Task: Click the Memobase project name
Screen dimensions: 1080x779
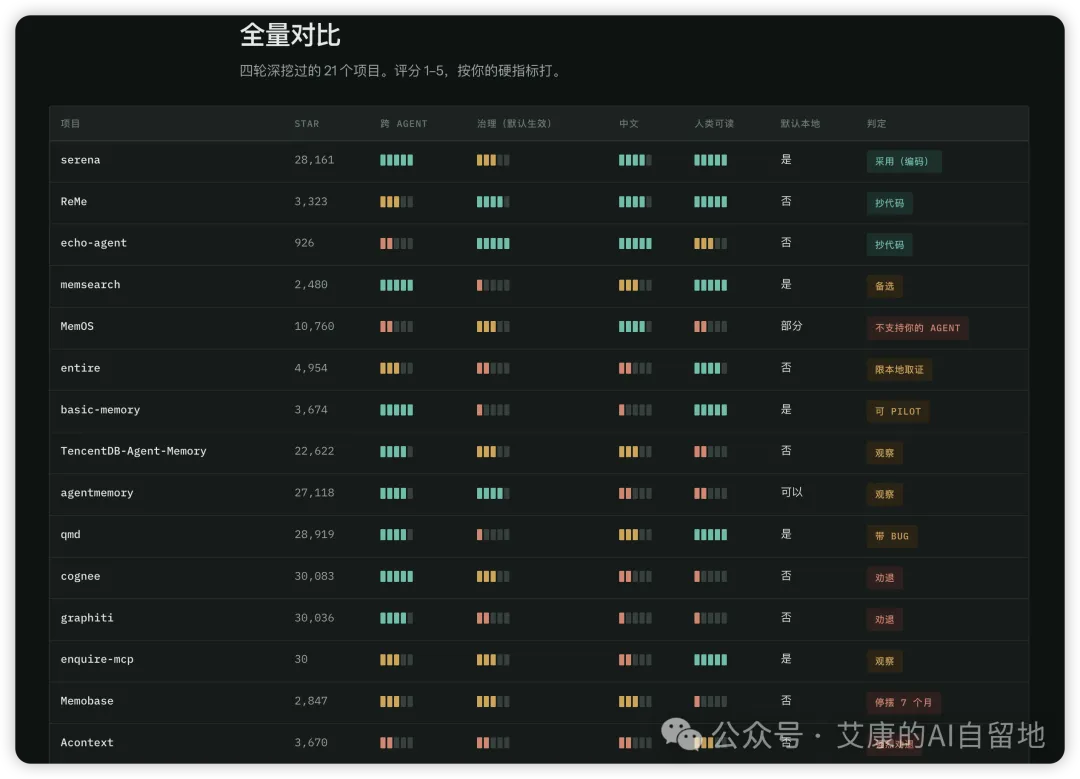Action: pyautogui.click(x=87, y=701)
